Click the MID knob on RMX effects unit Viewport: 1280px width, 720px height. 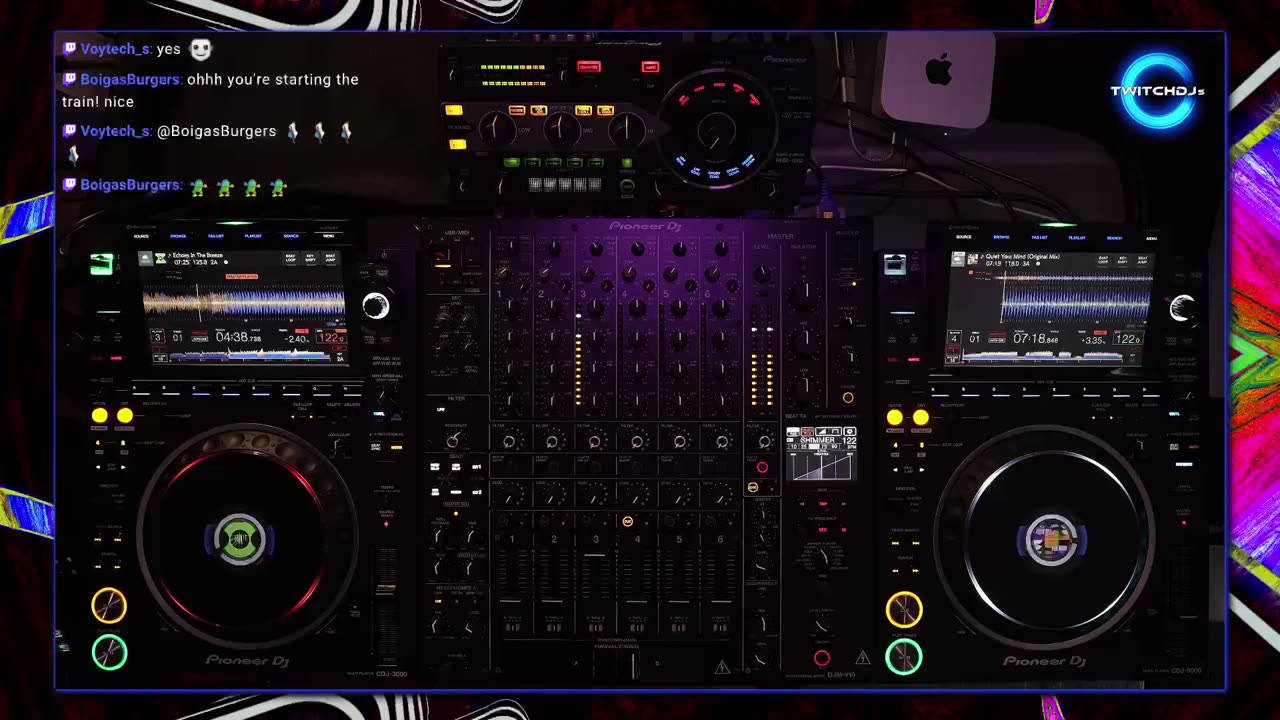562,128
